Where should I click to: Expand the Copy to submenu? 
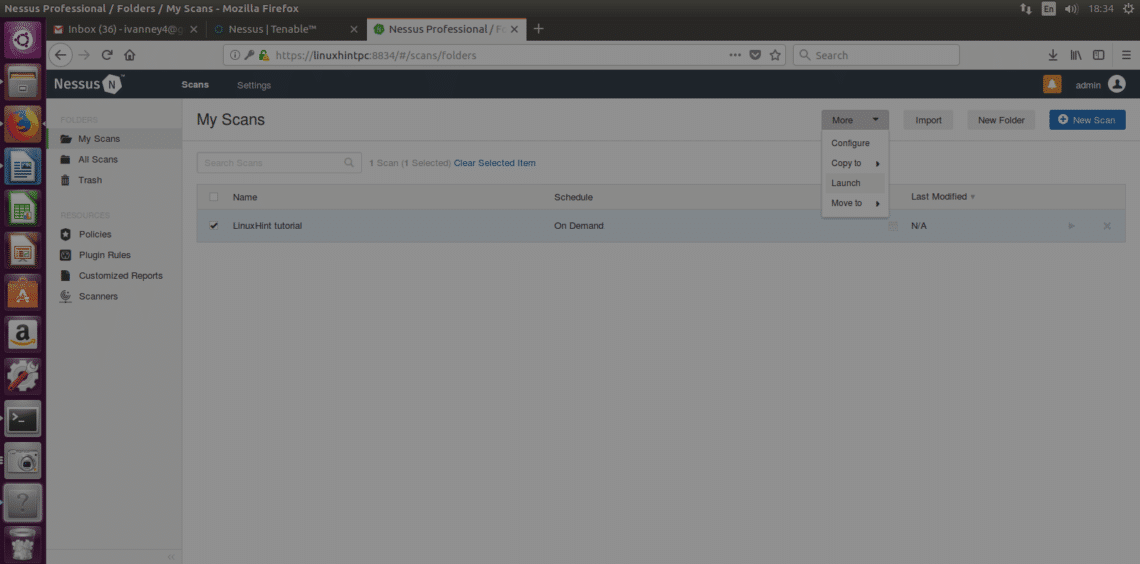coord(855,164)
